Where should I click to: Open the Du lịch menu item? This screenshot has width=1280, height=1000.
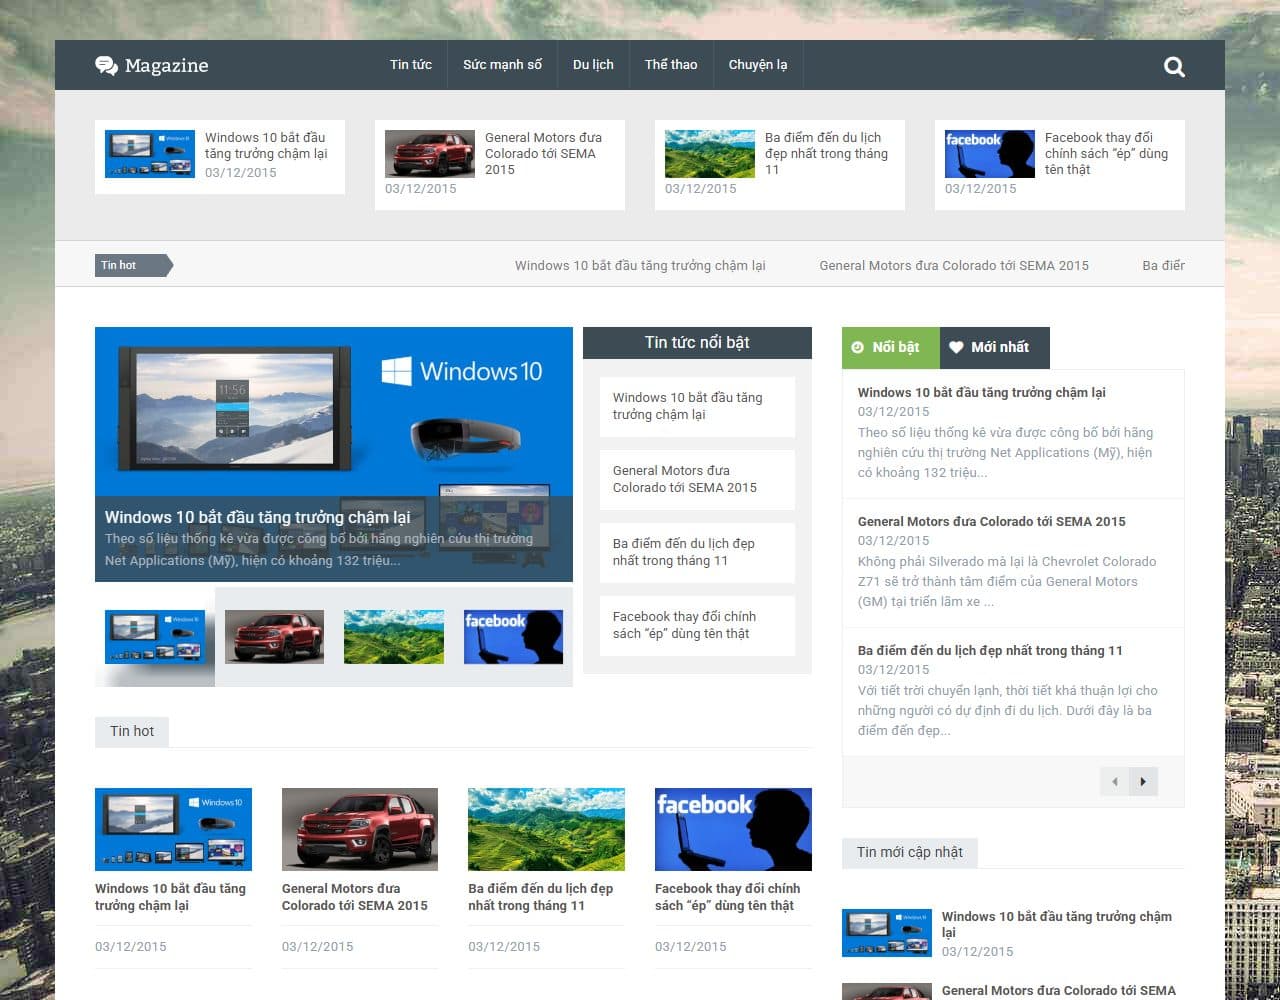pyautogui.click(x=593, y=65)
